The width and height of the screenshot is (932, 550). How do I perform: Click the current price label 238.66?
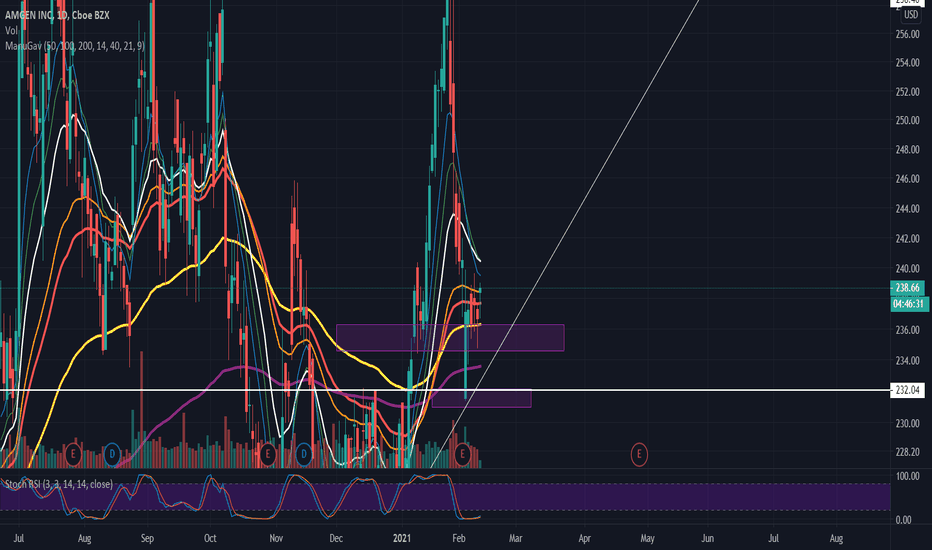(908, 288)
